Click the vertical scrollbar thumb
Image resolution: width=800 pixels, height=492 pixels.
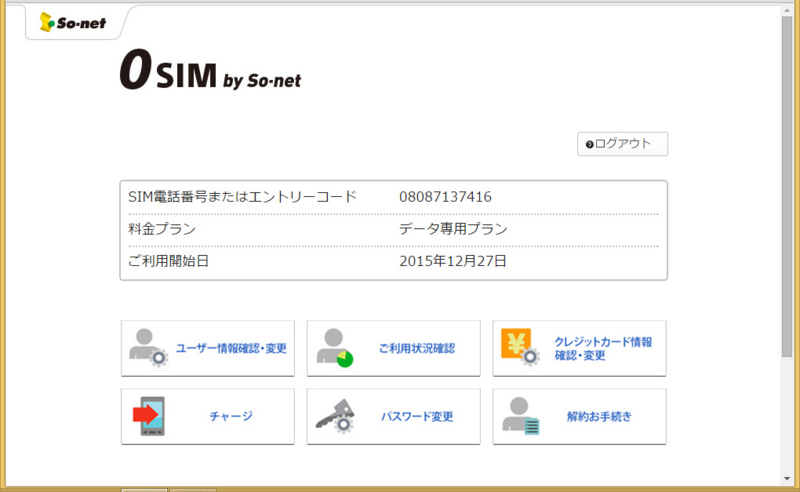[x=787, y=186]
